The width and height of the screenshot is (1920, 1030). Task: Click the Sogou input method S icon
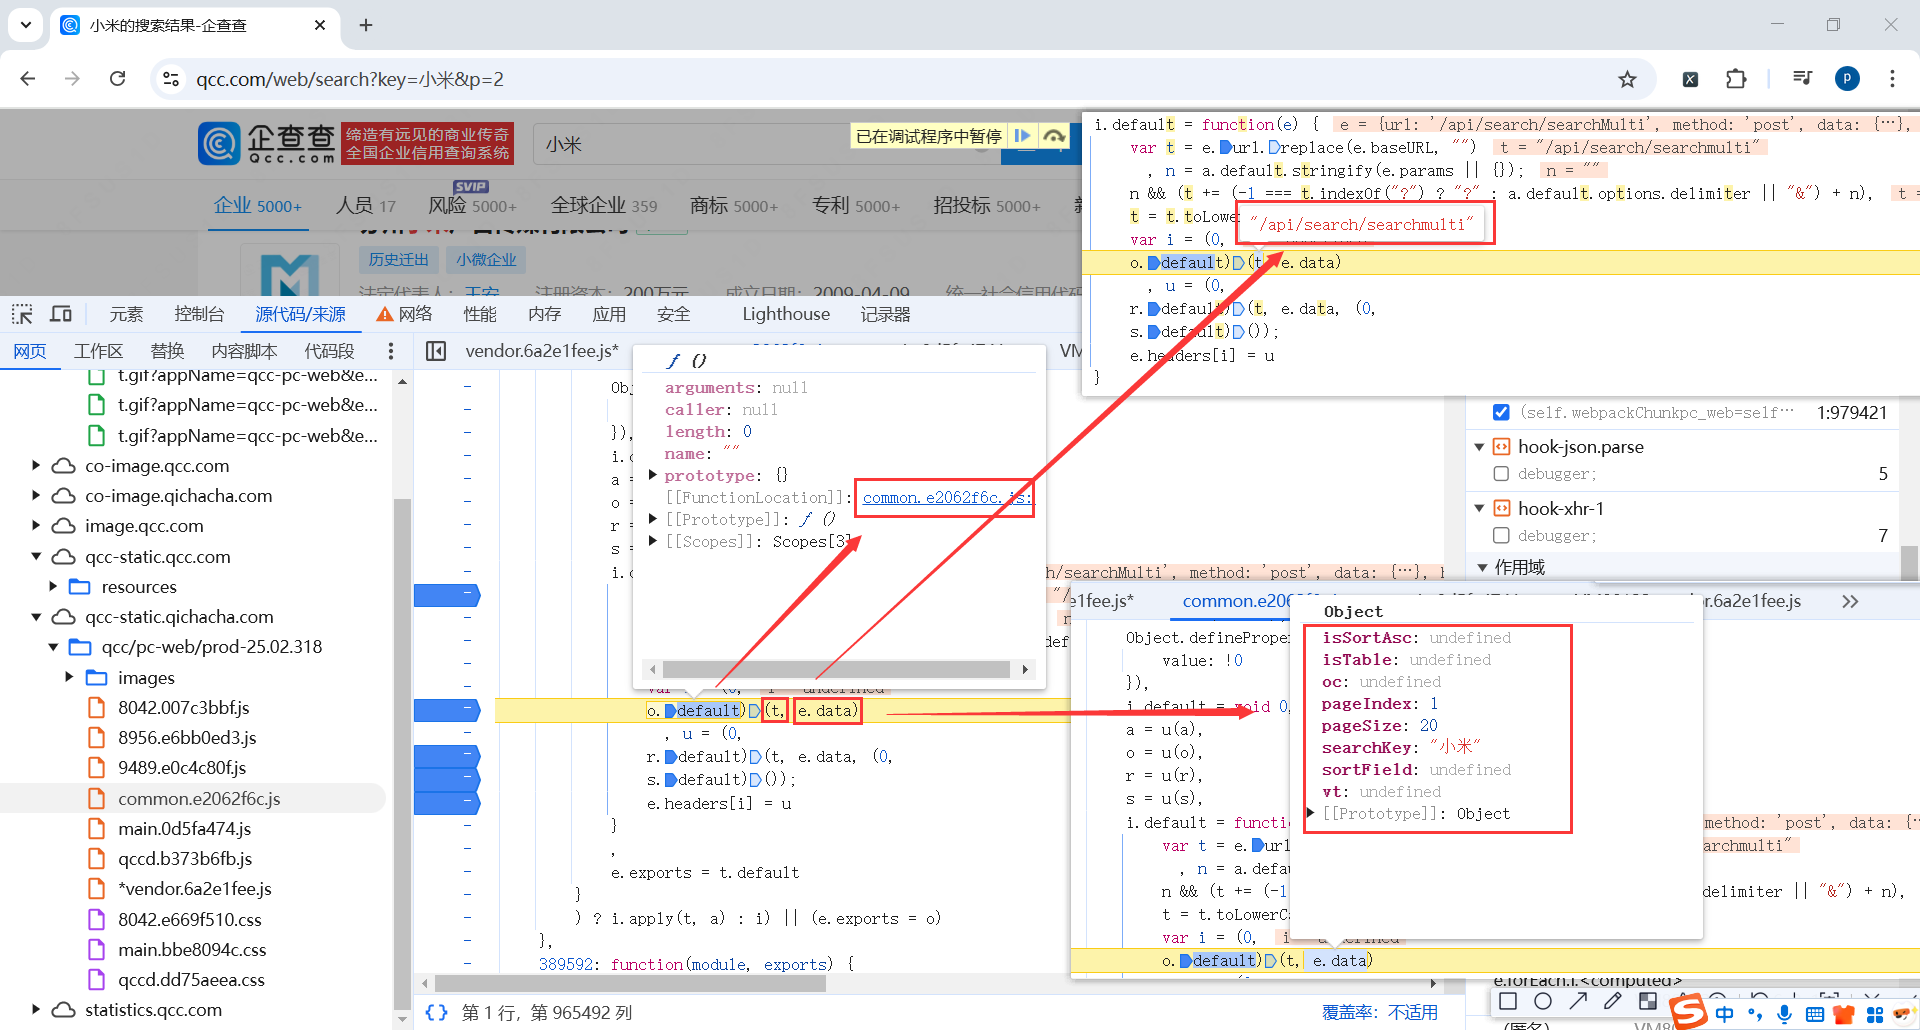(1688, 1011)
